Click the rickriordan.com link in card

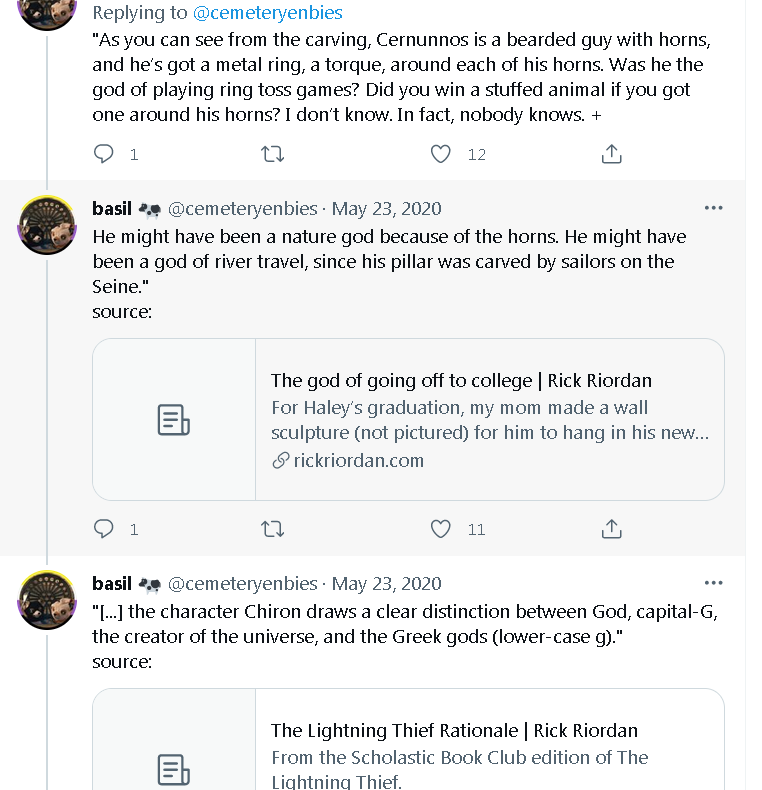coord(358,461)
